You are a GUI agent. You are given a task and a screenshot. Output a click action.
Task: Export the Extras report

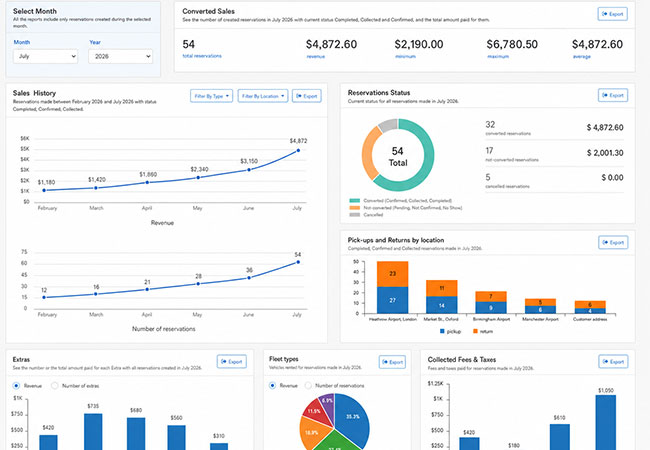[x=232, y=361]
